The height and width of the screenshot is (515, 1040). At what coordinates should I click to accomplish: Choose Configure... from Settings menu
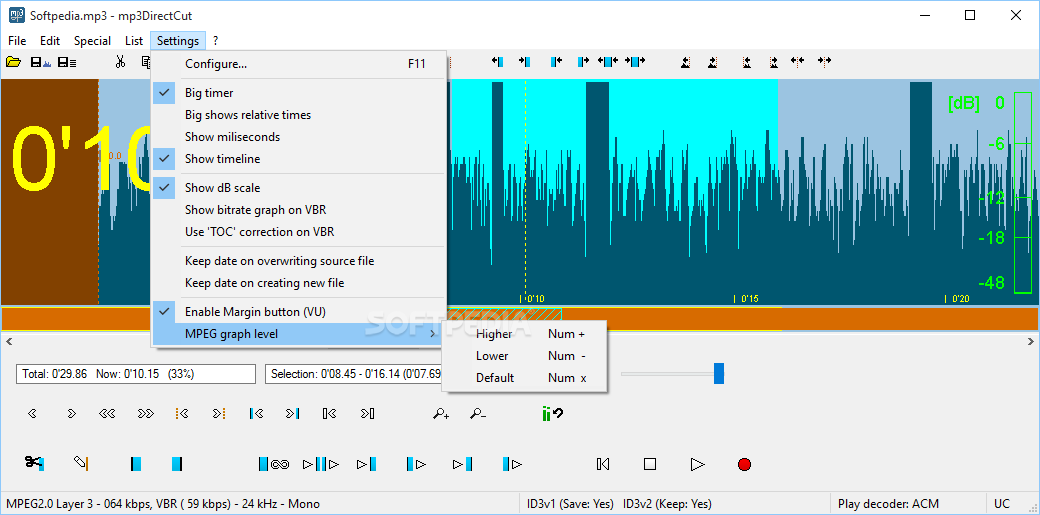click(299, 64)
